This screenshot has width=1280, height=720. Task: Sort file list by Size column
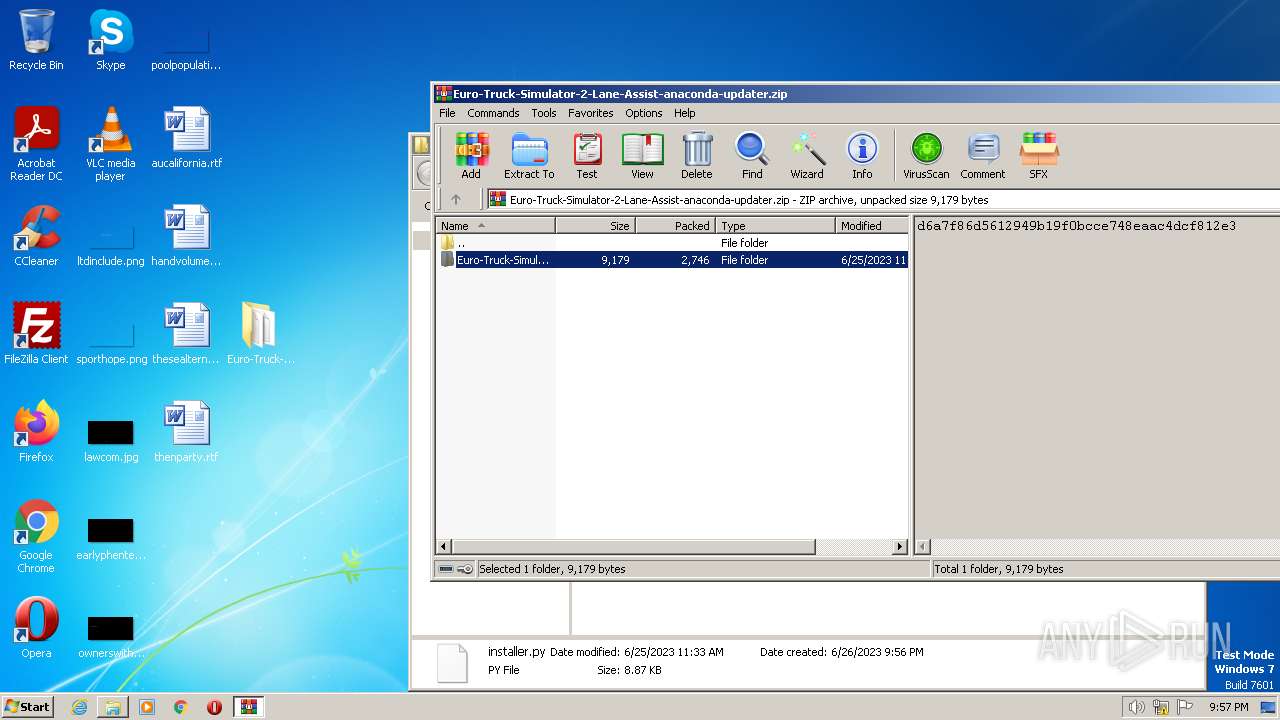(595, 226)
